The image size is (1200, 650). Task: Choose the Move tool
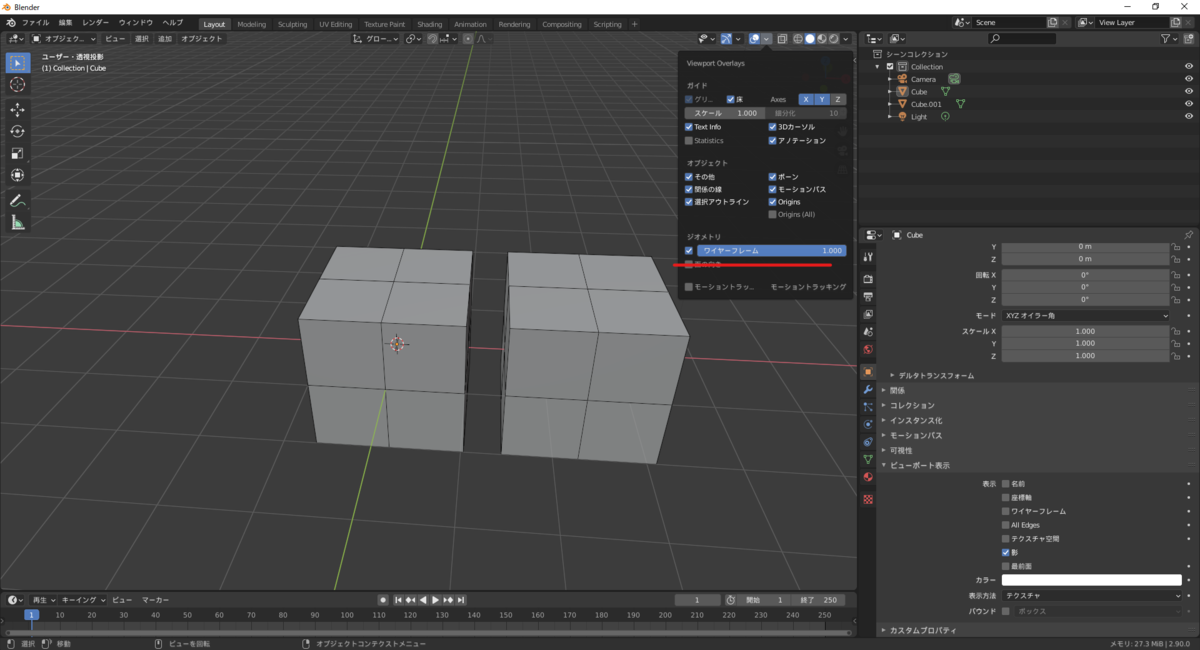tap(17, 110)
